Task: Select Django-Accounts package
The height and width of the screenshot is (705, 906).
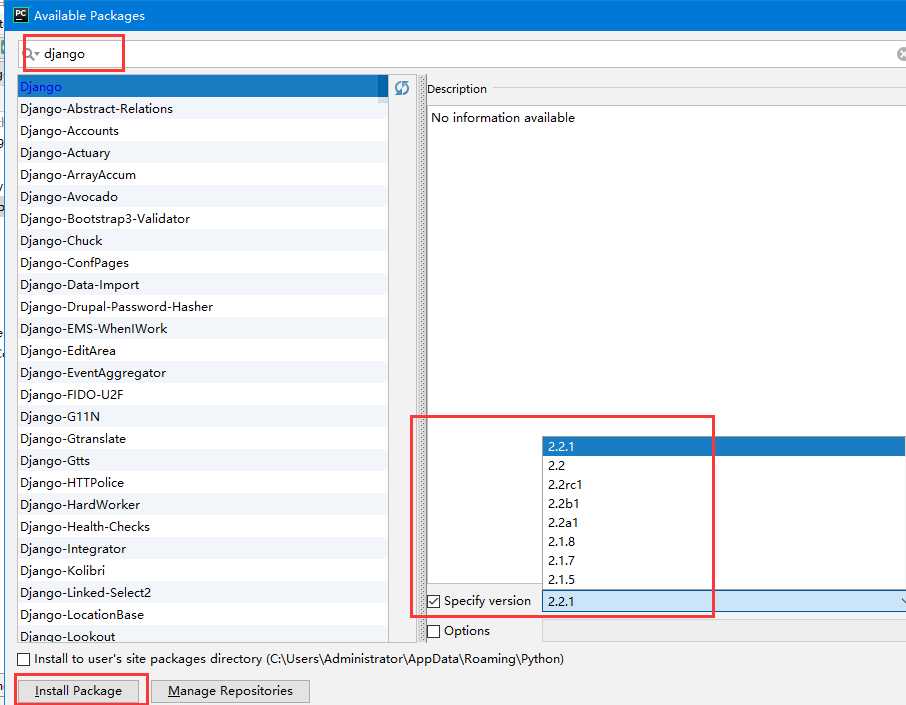Action: point(202,131)
